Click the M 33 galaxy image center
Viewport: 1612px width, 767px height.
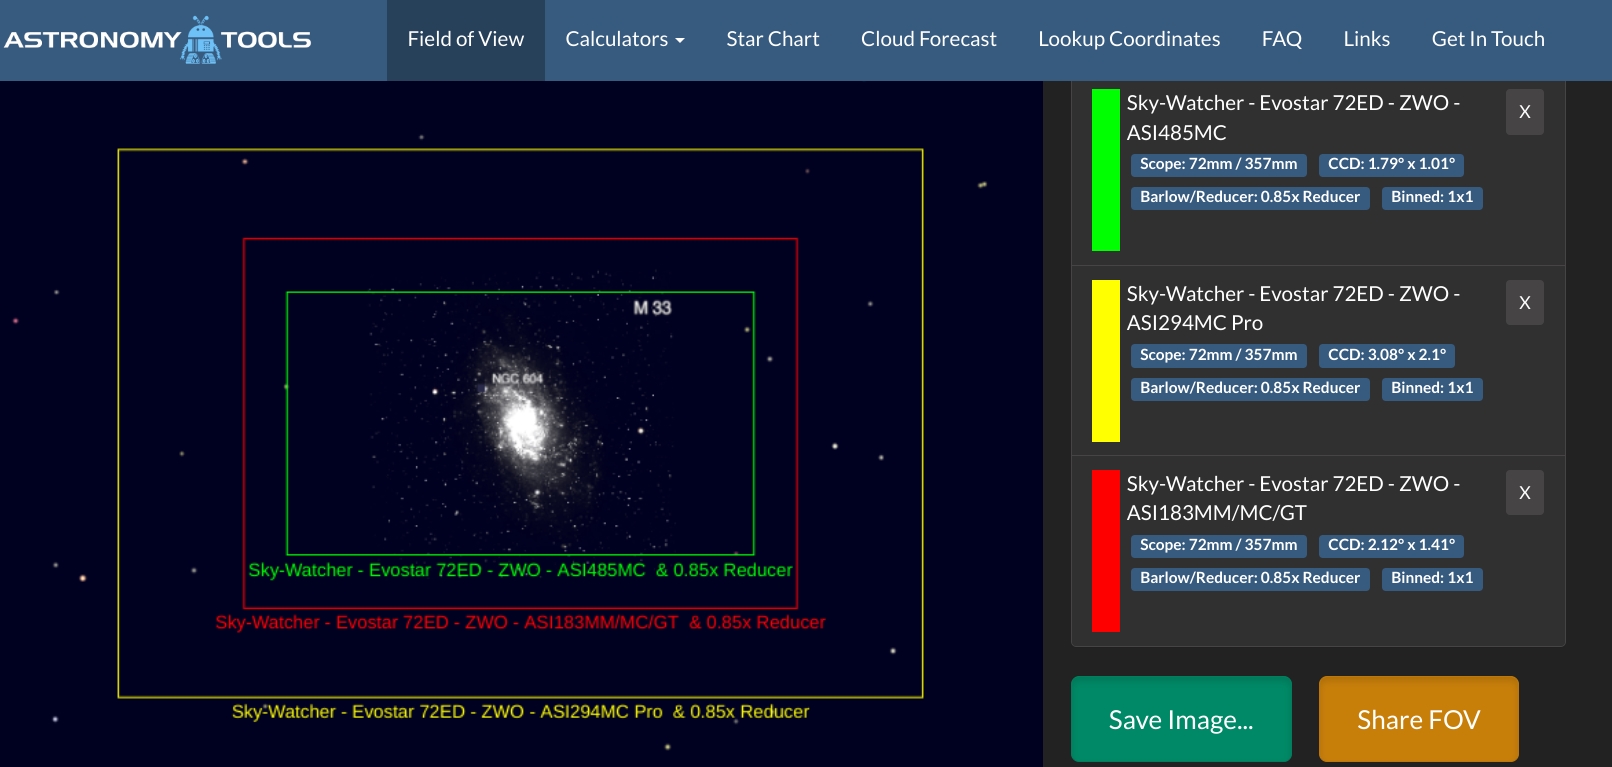click(x=523, y=425)
